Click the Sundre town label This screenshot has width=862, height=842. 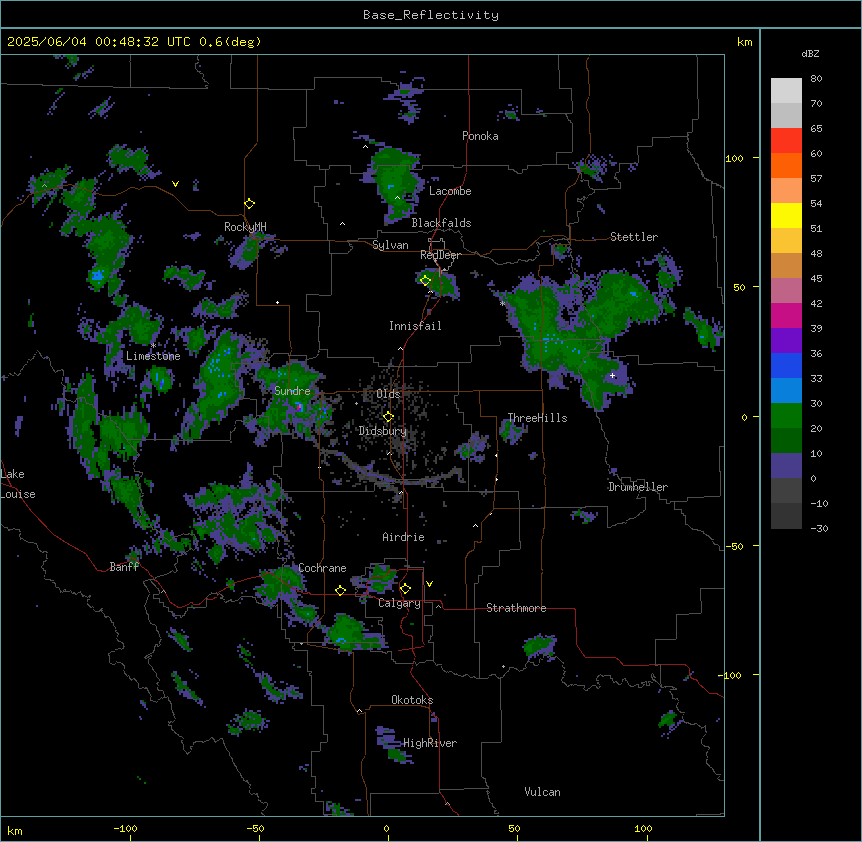[292, 391]
